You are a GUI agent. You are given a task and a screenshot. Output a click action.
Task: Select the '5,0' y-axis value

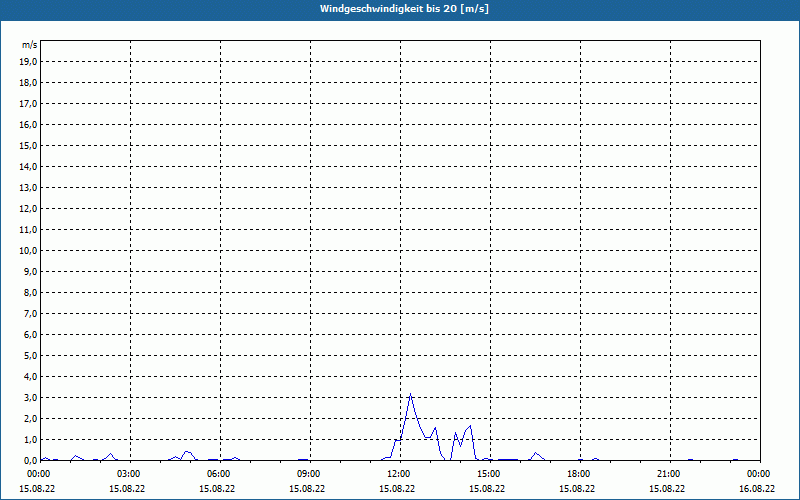click(x=30, y=355)
